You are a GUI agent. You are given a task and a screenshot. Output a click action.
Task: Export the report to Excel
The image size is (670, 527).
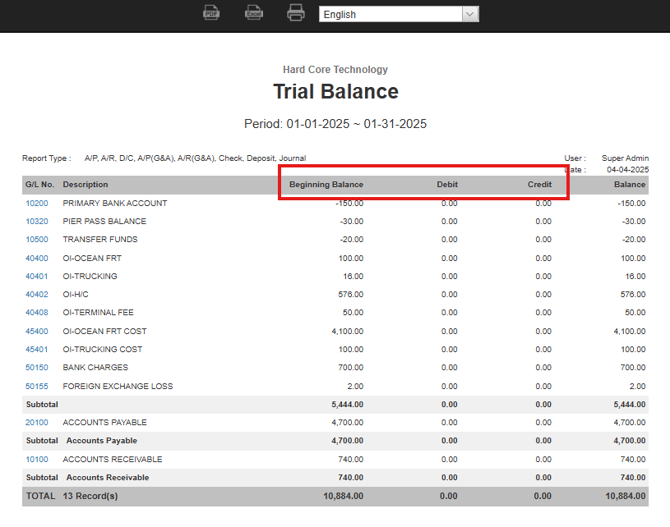(254, 13)
